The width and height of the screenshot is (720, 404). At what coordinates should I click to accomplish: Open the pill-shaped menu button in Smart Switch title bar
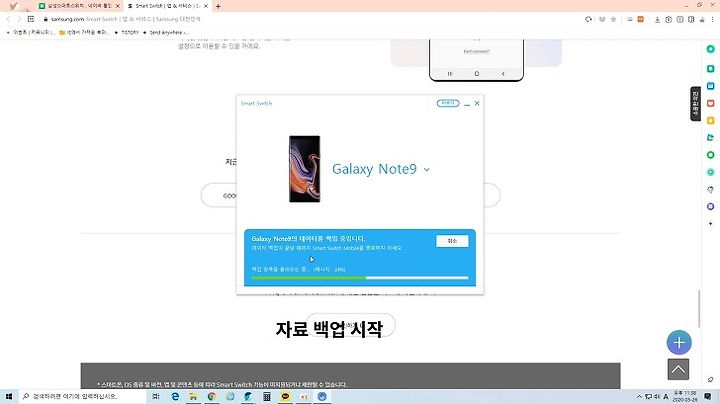pyautogui.click(x=448, y=103)
